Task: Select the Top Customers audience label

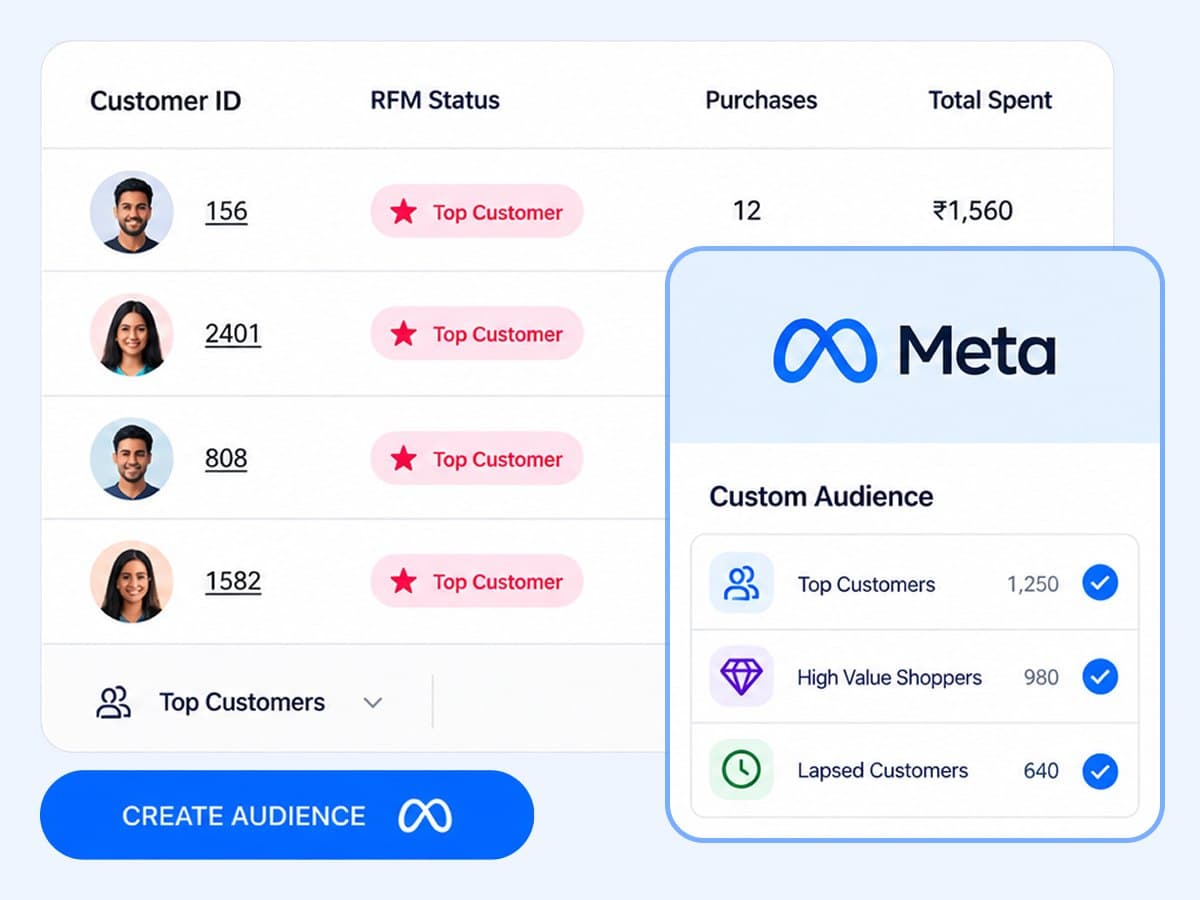Action: point(866,584)
